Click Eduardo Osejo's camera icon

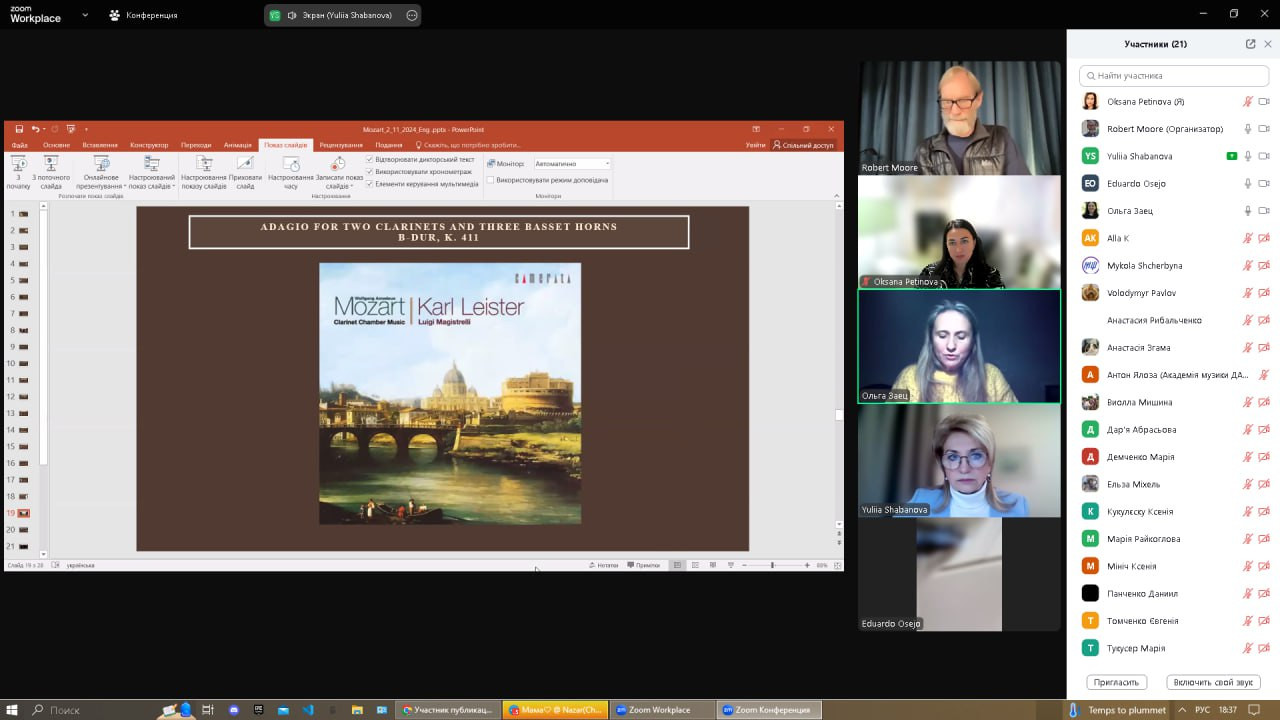pyautogui.click(x=1264, y=184)
